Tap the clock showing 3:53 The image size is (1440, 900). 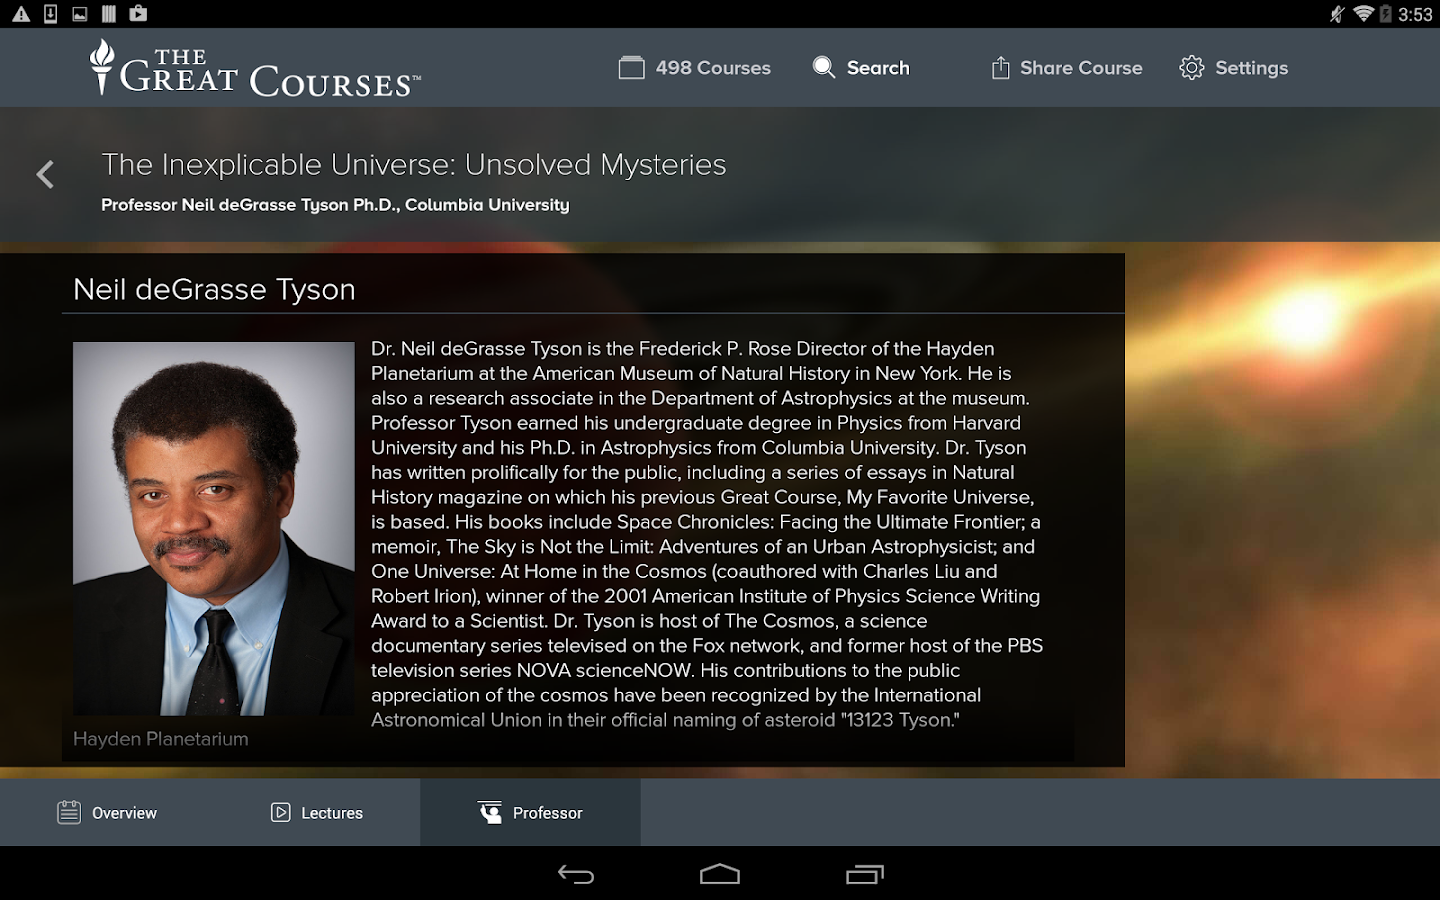click(1415, 14)
